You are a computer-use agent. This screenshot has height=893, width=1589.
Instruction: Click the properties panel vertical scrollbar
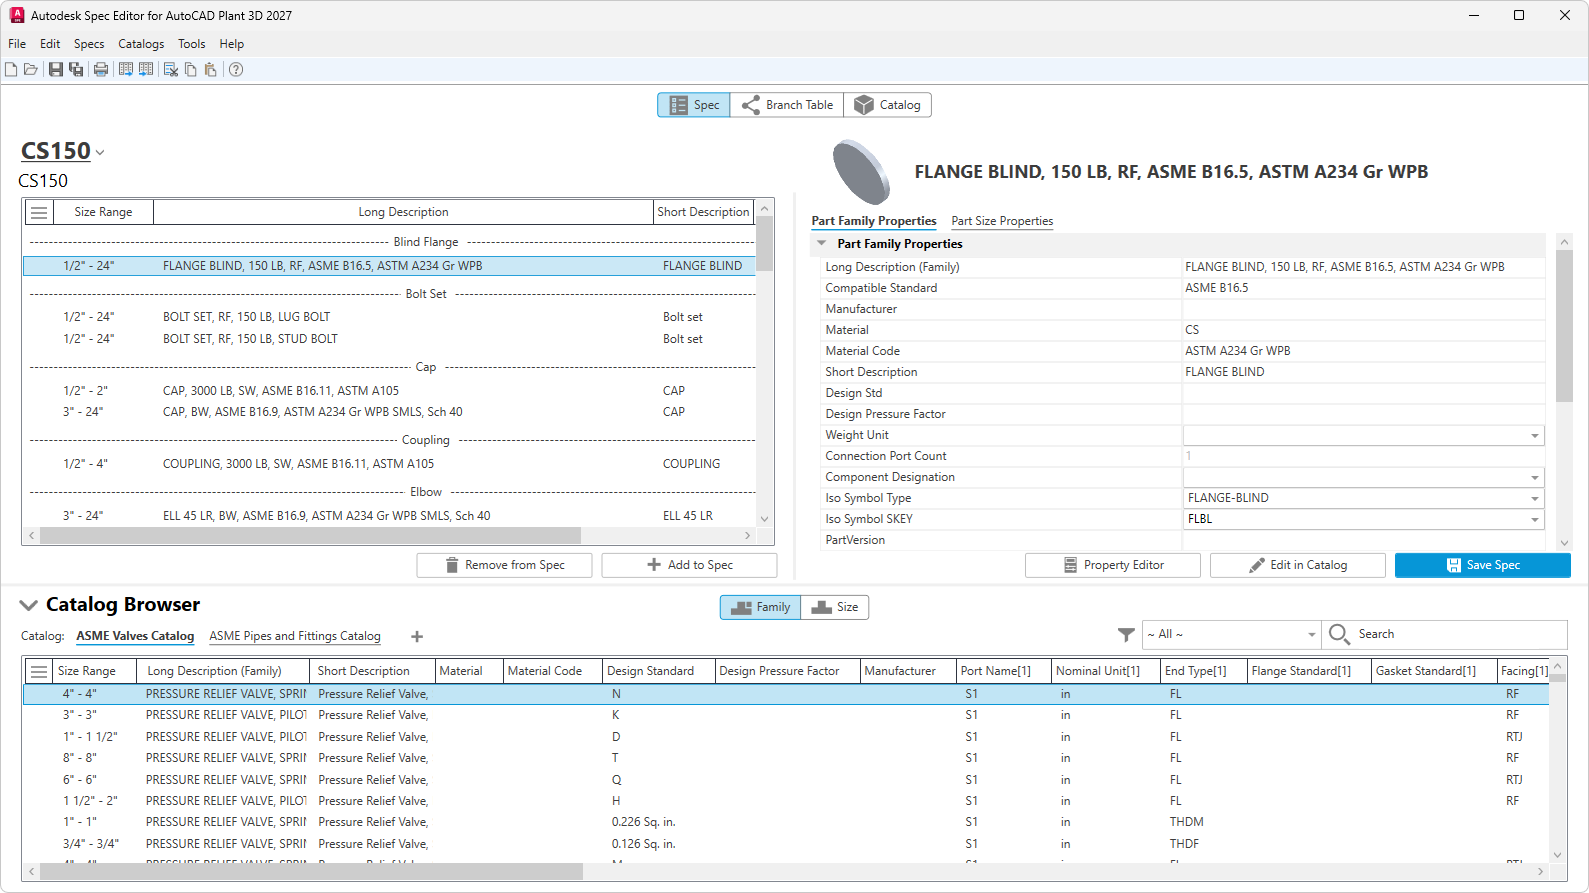point(1564,325)
